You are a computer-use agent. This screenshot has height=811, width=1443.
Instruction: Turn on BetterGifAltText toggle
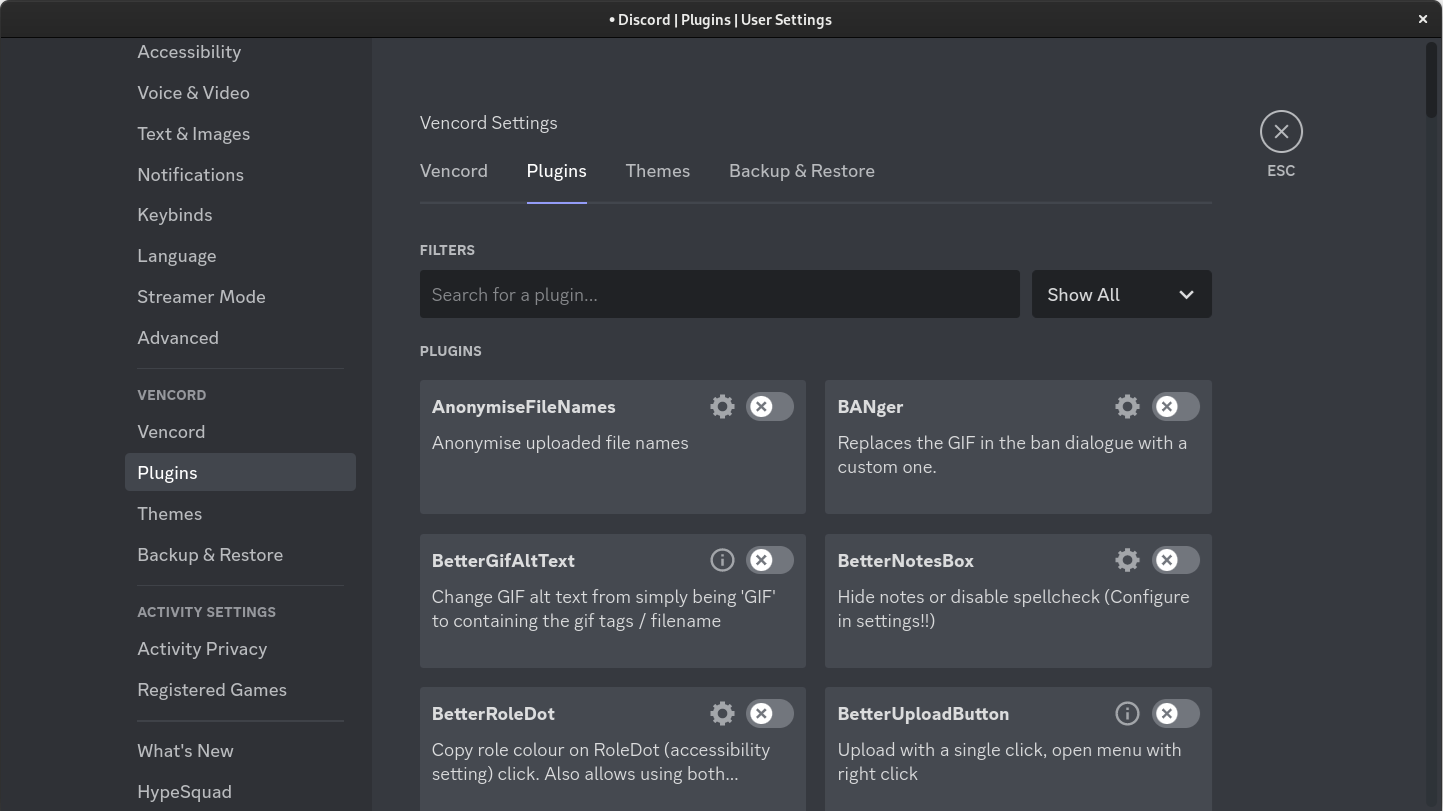pyautogui.click(x=770, y=560)
